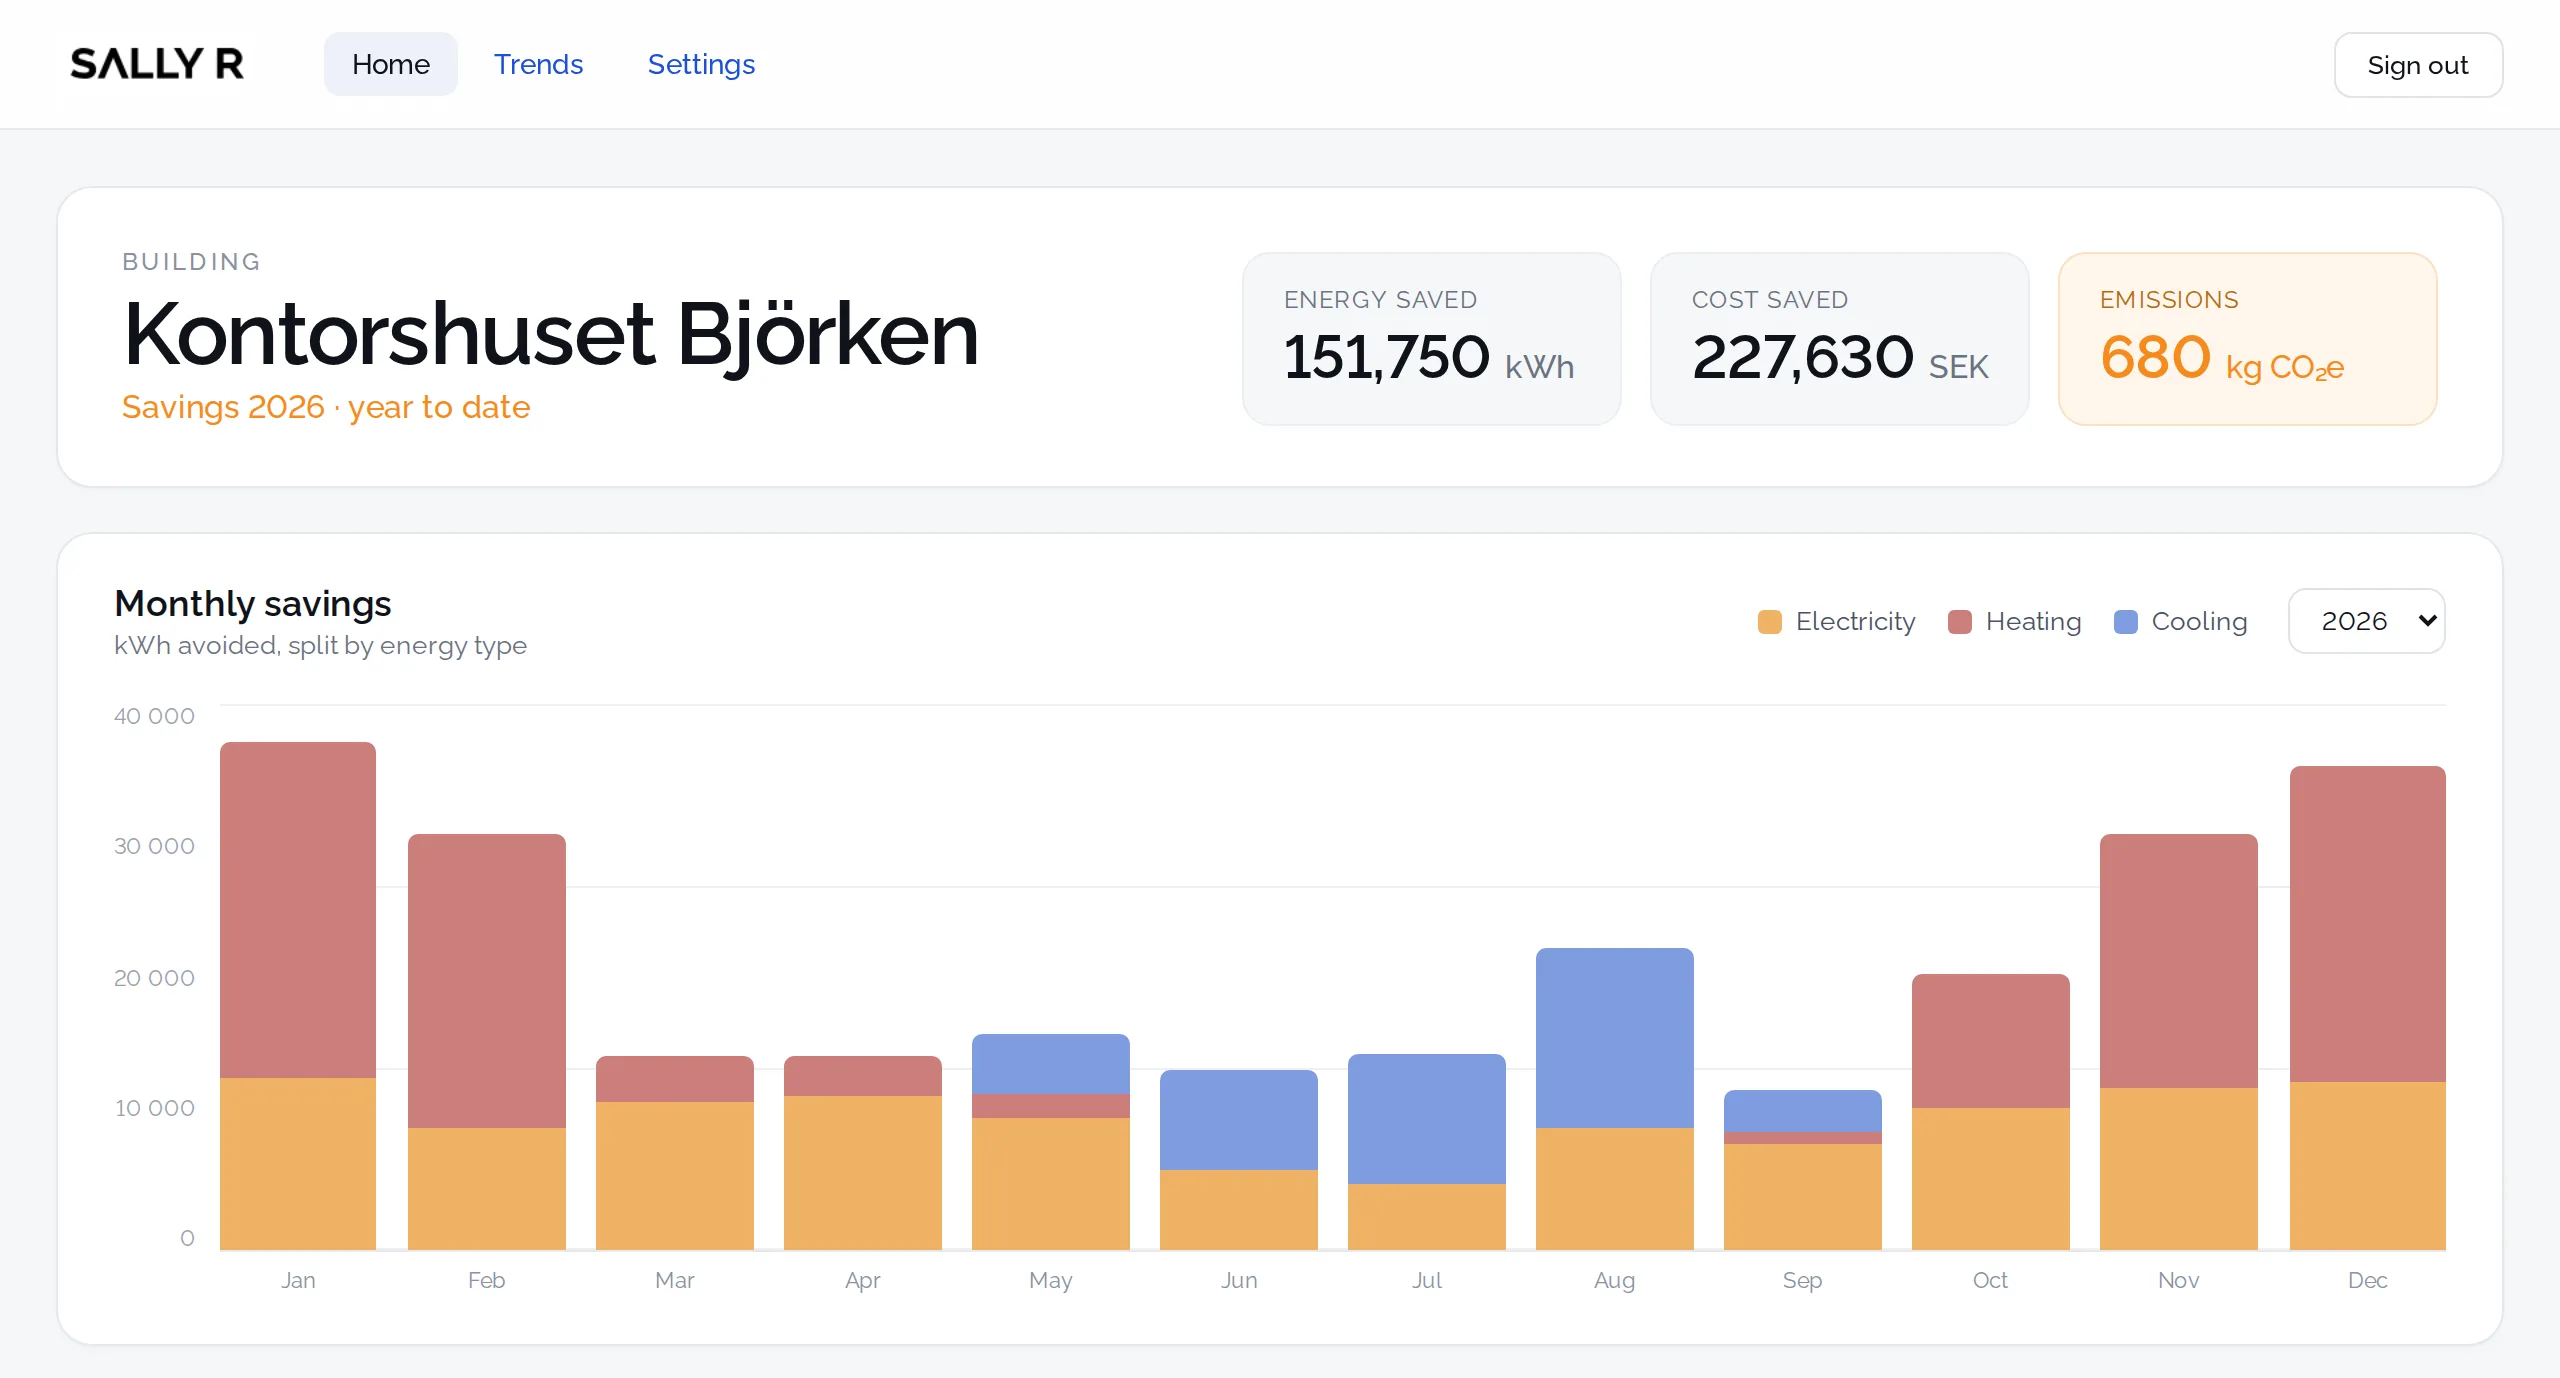Open the Home tab
2560x1378 pixels.
tap(391, 64)
